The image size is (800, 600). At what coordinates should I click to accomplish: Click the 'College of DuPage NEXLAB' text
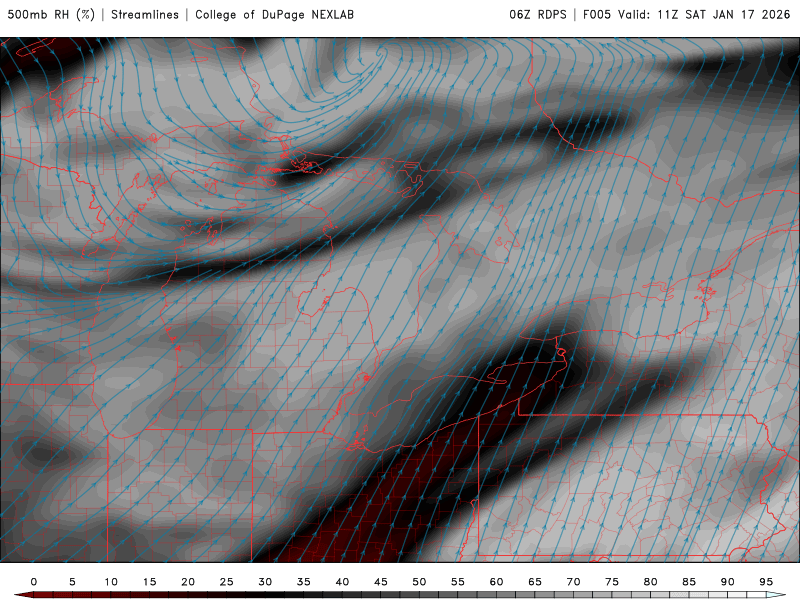tap(274, 14)
